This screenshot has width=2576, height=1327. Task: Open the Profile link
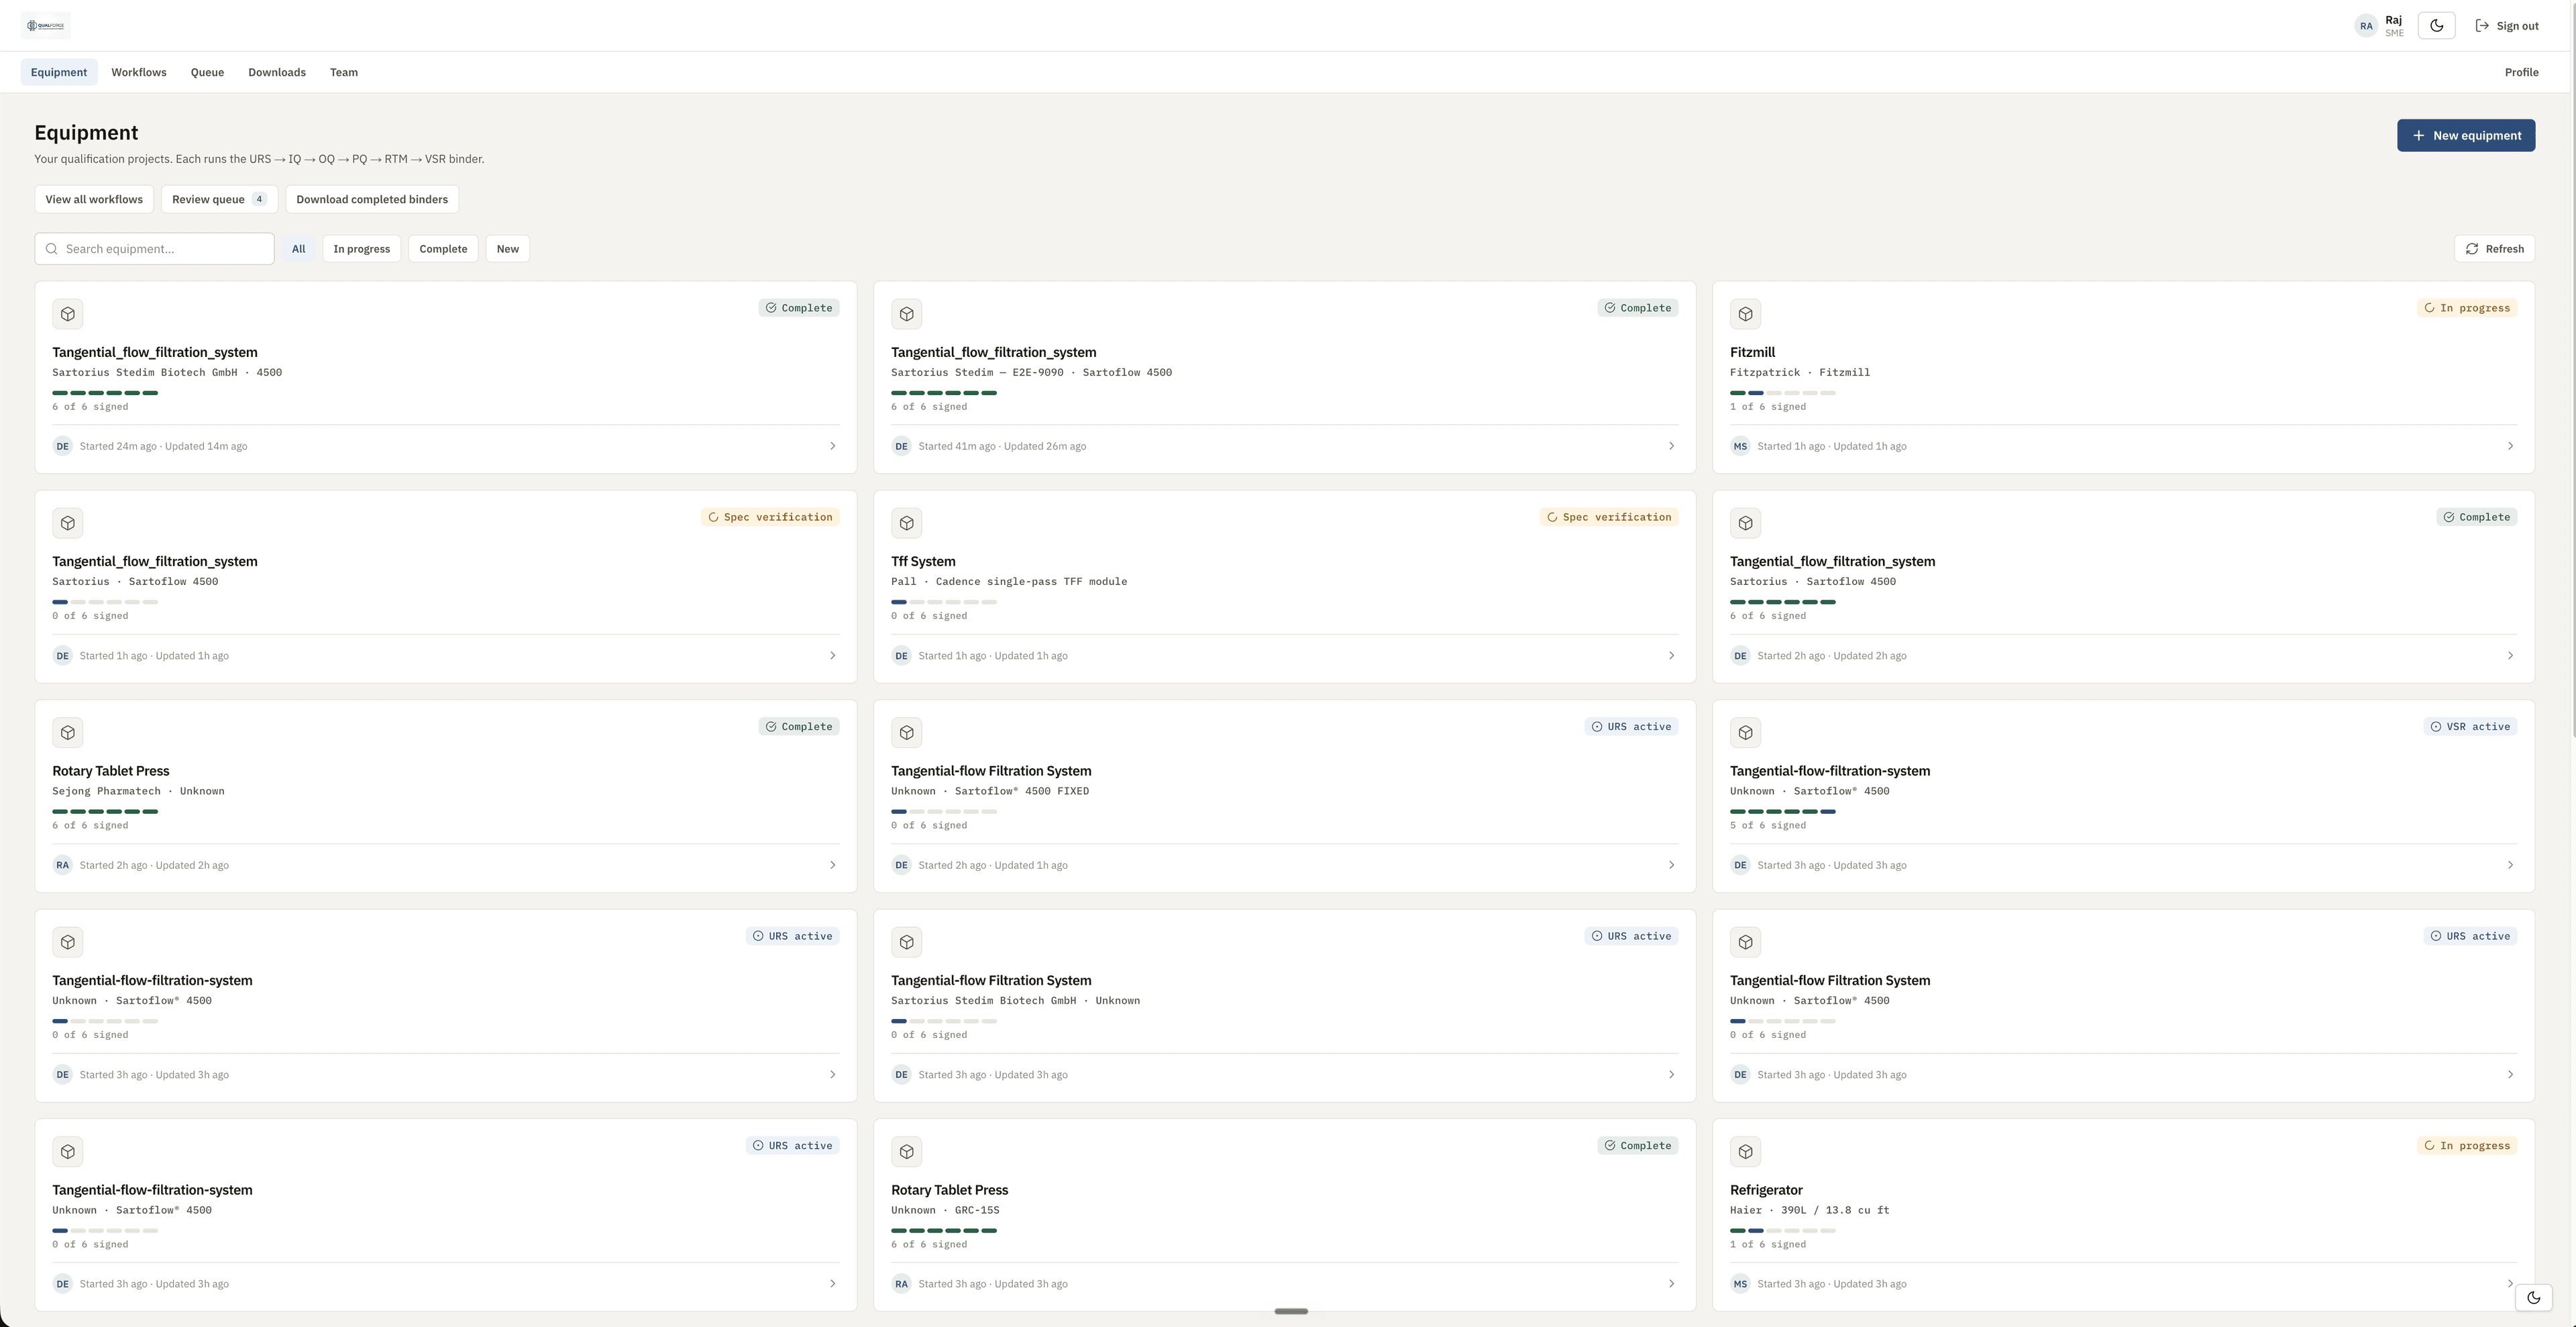[2521, 72]
